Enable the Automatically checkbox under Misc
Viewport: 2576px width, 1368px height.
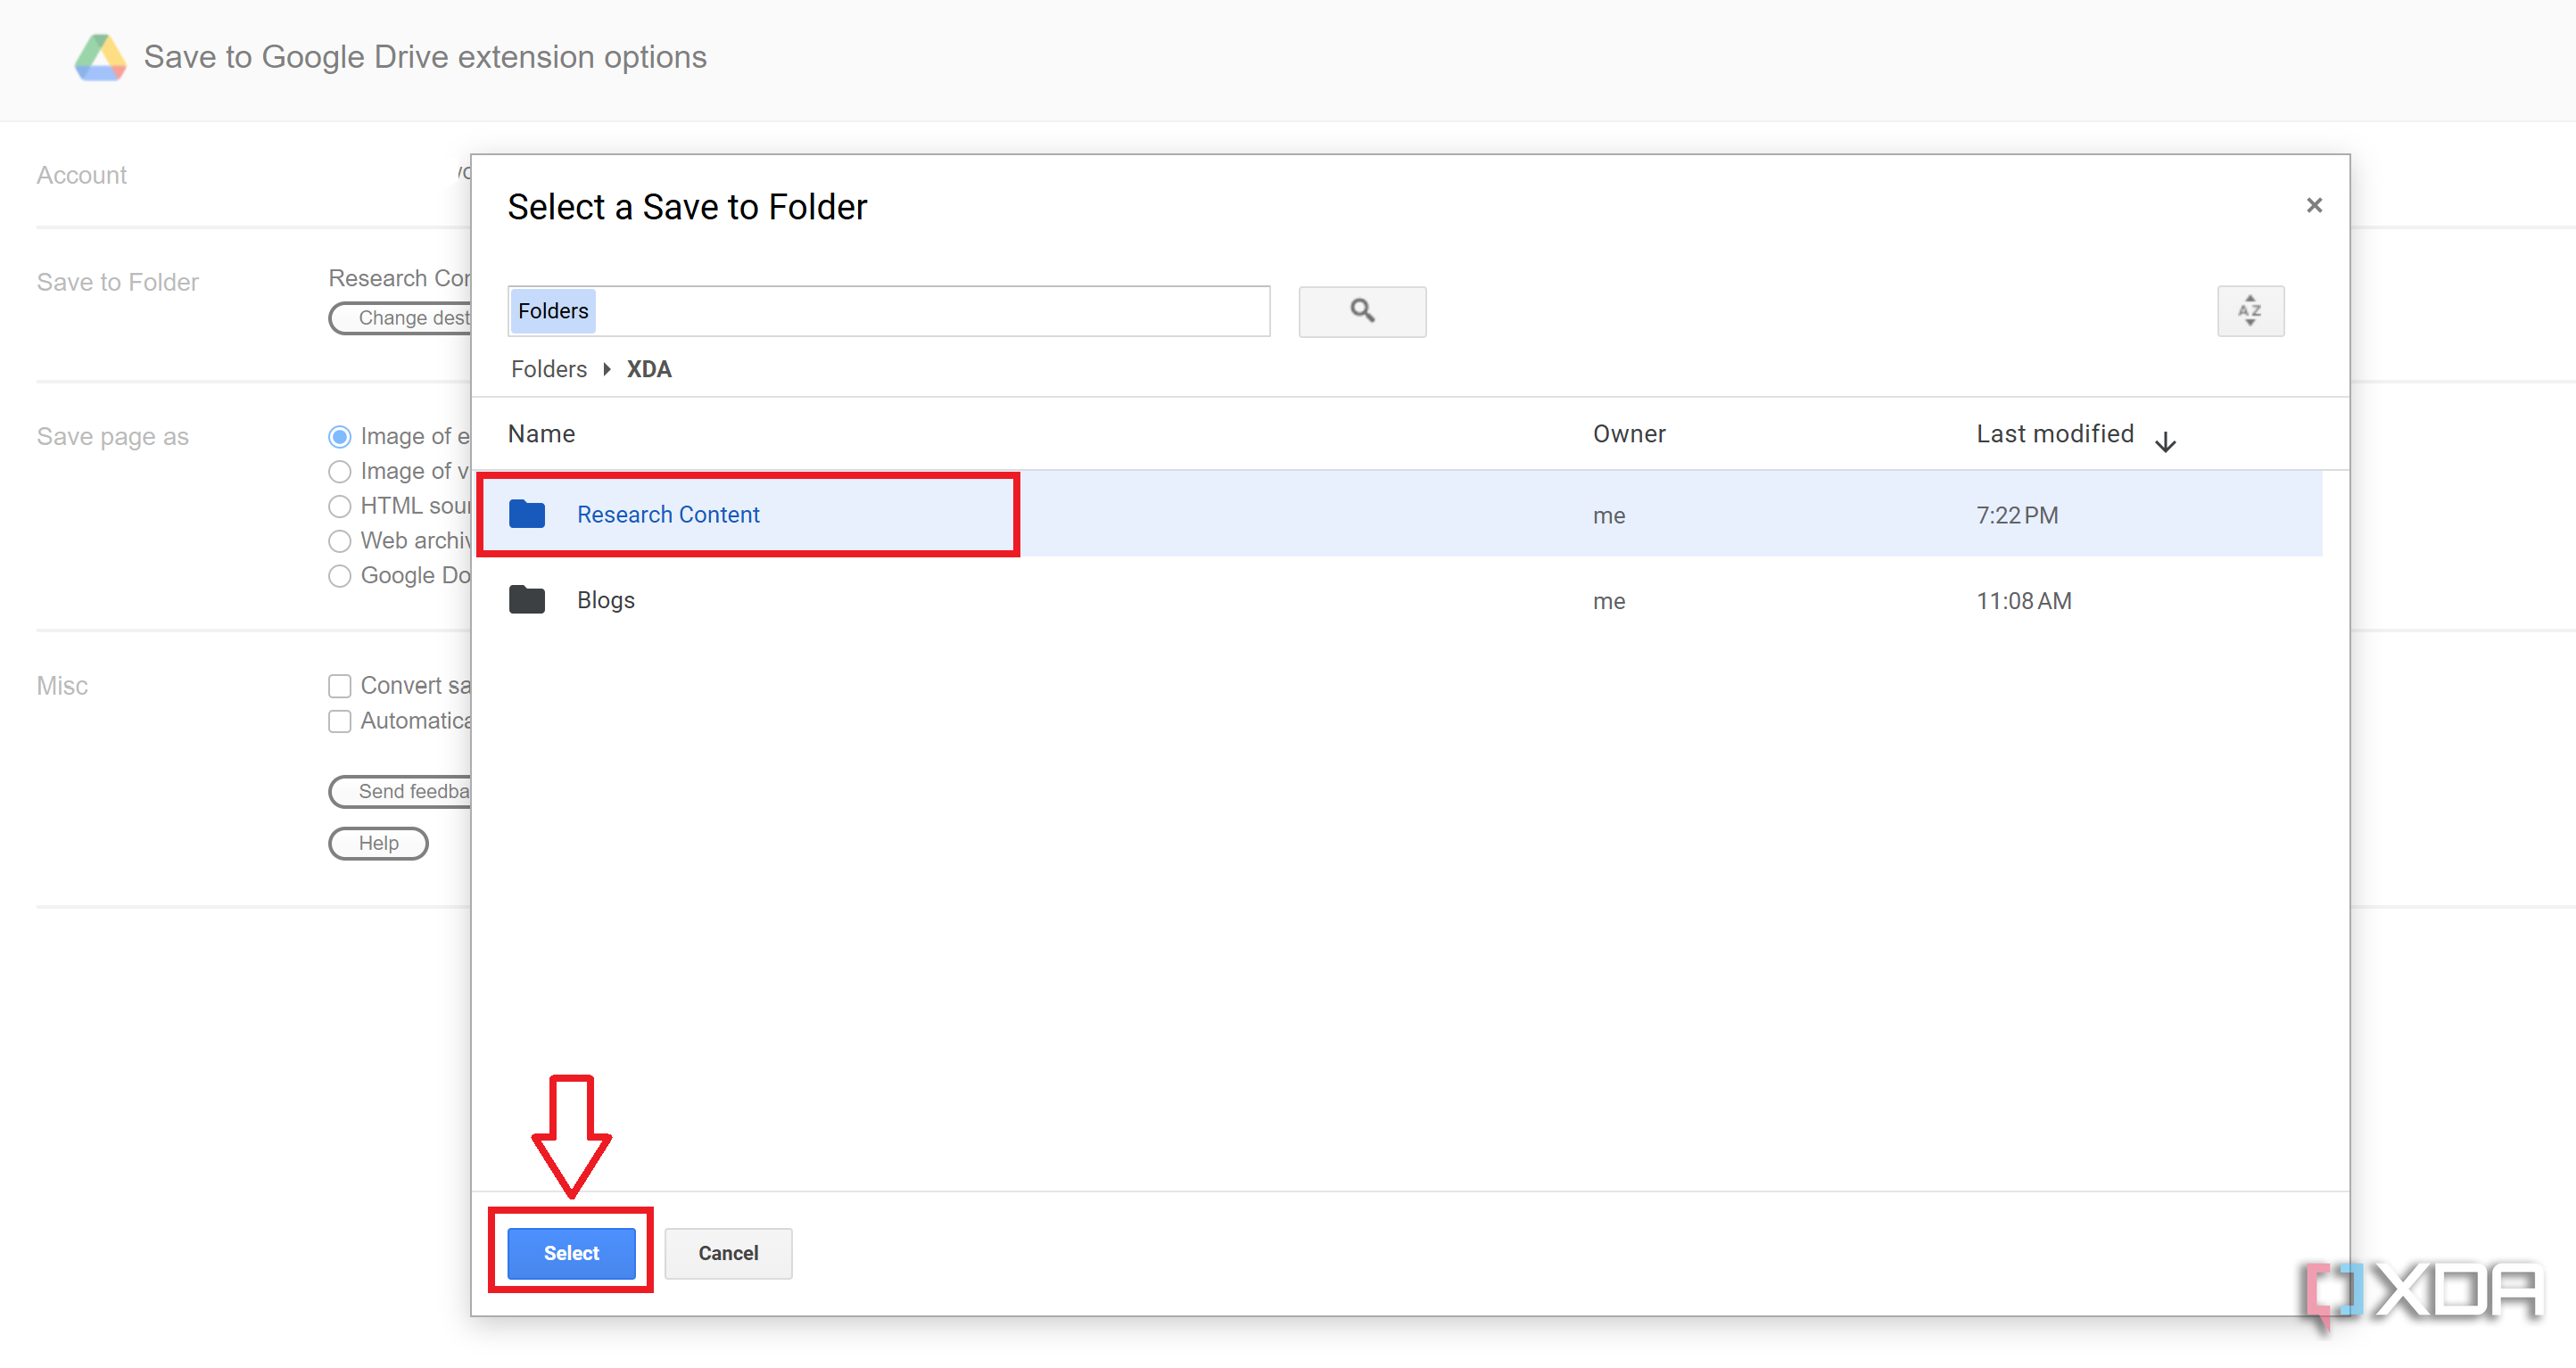[340, 721]
